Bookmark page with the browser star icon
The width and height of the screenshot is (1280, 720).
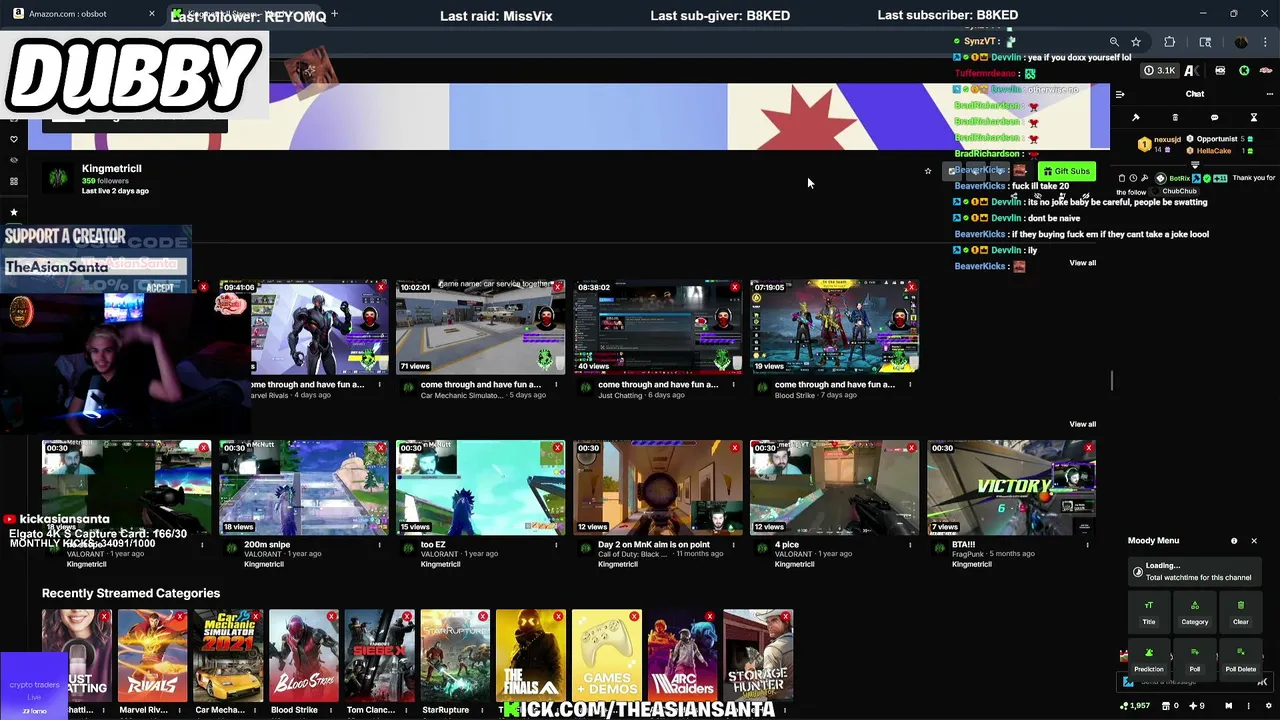pos(1136,42)
